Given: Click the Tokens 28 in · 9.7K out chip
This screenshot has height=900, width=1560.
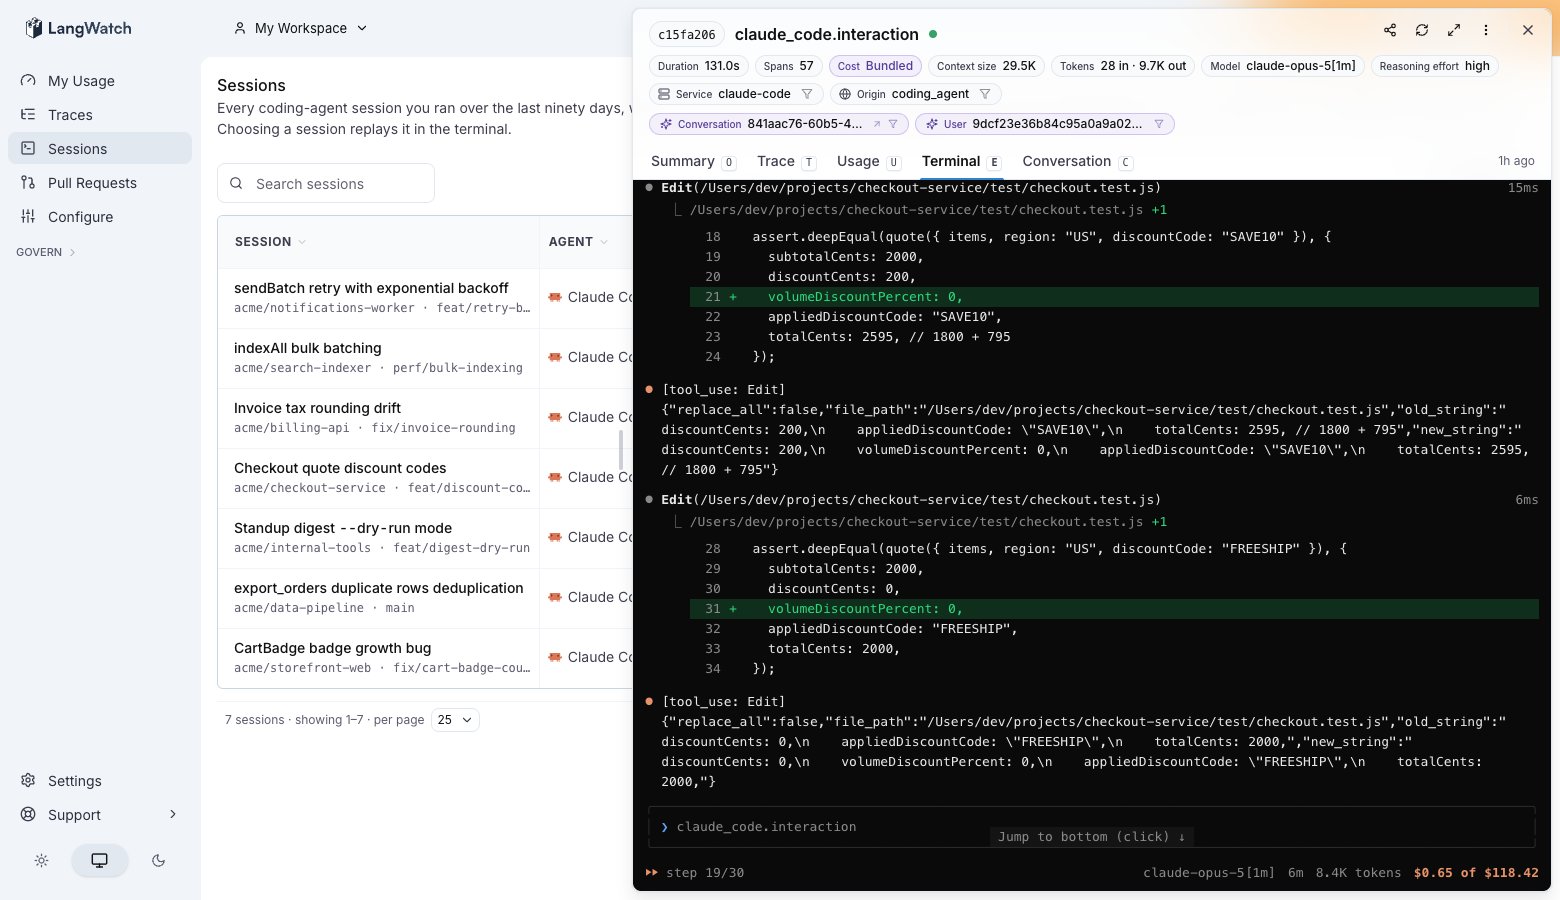Looking at the screenshot, I should pyautogui.click(x=1123, y=66).
